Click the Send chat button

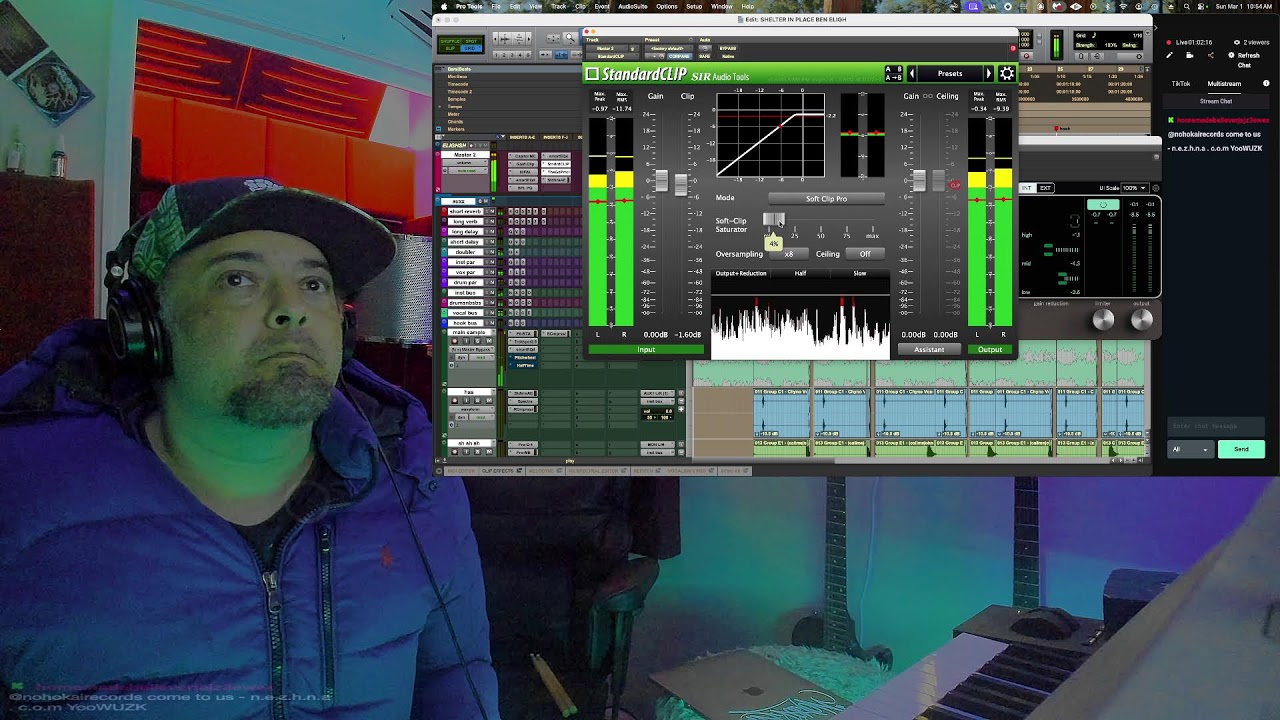tap(1241, 449)
